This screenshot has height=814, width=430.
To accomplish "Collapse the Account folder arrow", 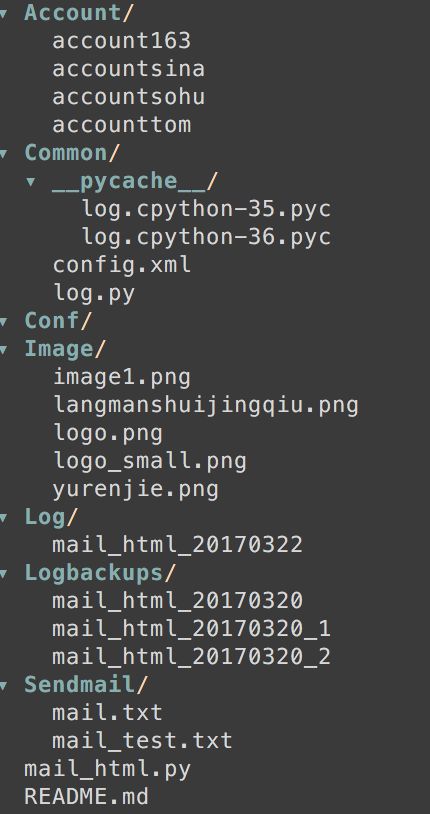I will point(3,13).
